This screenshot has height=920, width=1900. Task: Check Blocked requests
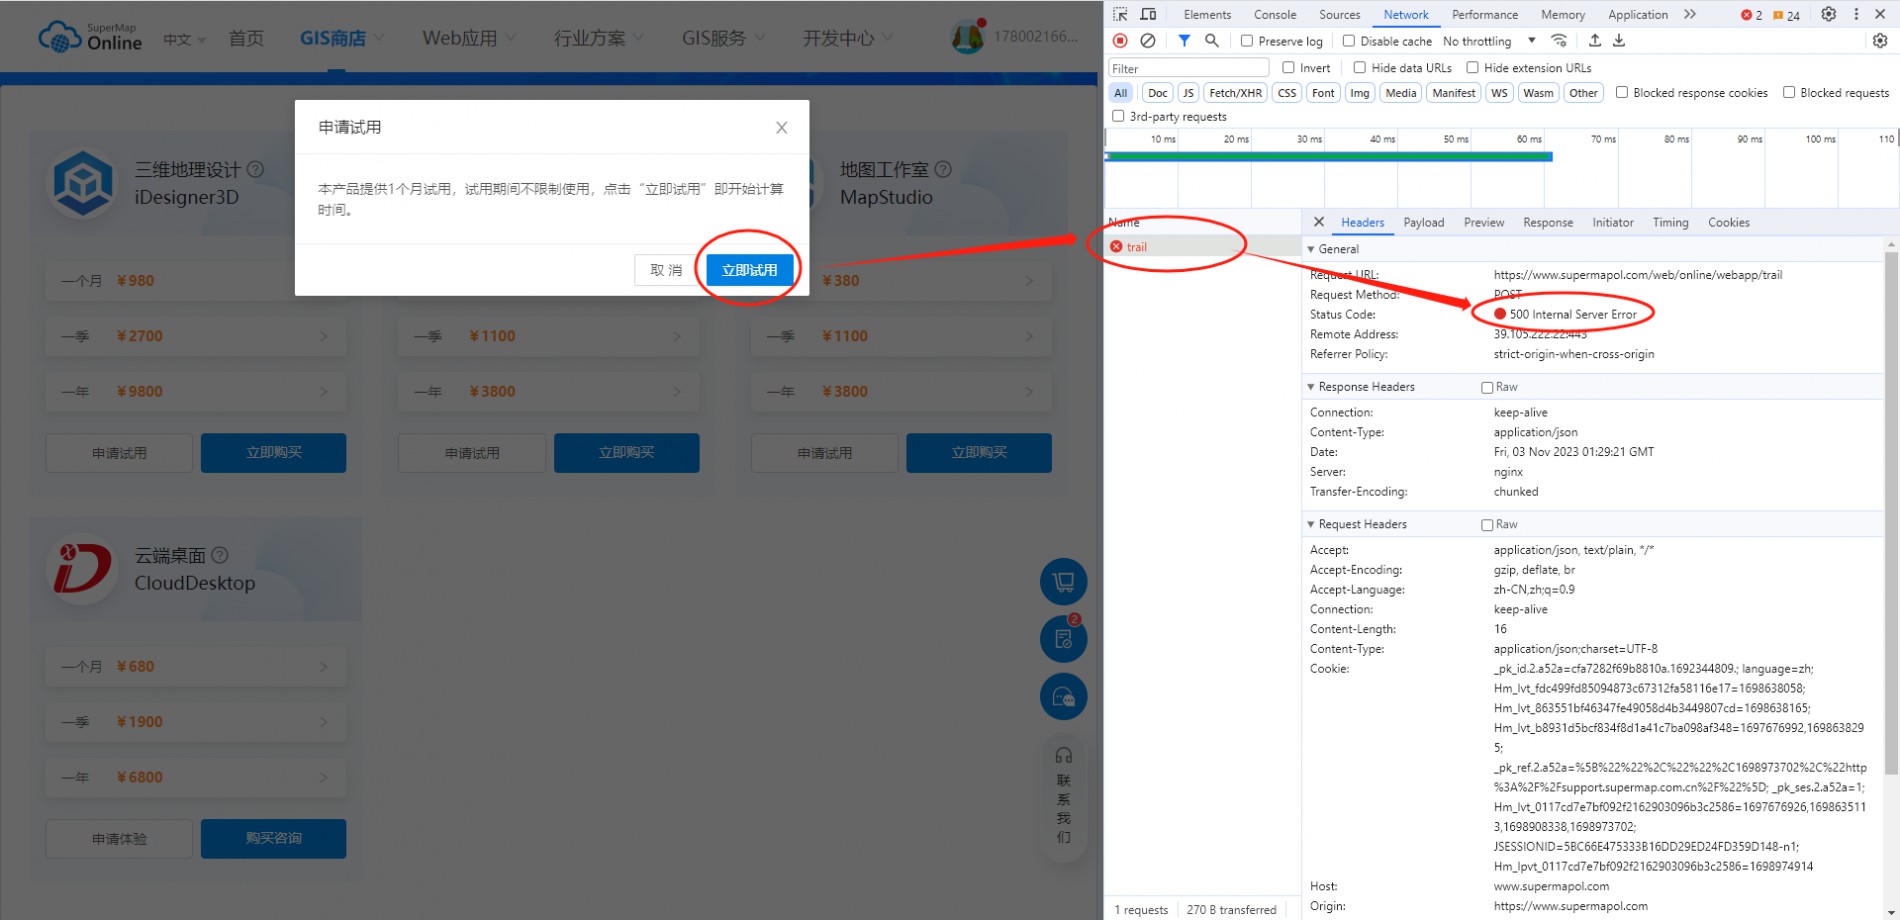point(1788,93)
